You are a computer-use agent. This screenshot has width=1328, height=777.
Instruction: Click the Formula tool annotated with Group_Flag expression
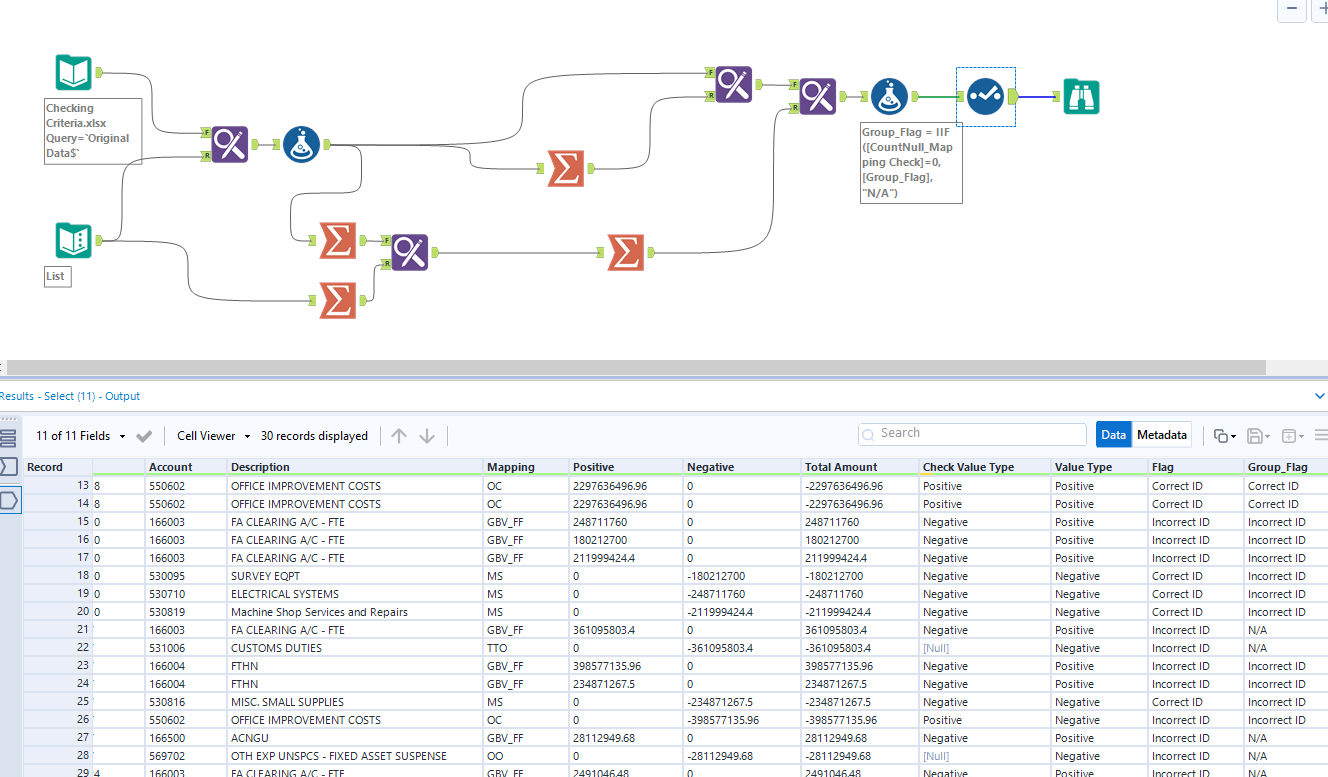point(888,97)
